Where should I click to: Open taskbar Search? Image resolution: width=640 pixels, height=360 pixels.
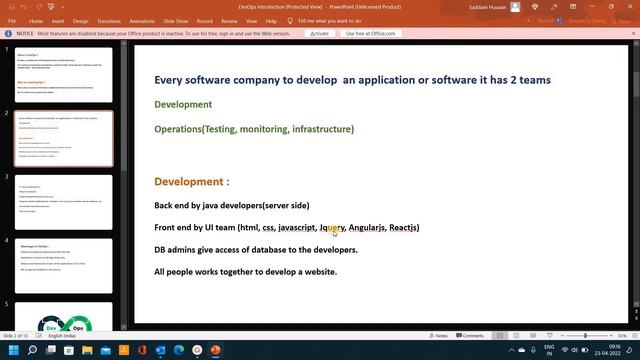coord(32,350)
